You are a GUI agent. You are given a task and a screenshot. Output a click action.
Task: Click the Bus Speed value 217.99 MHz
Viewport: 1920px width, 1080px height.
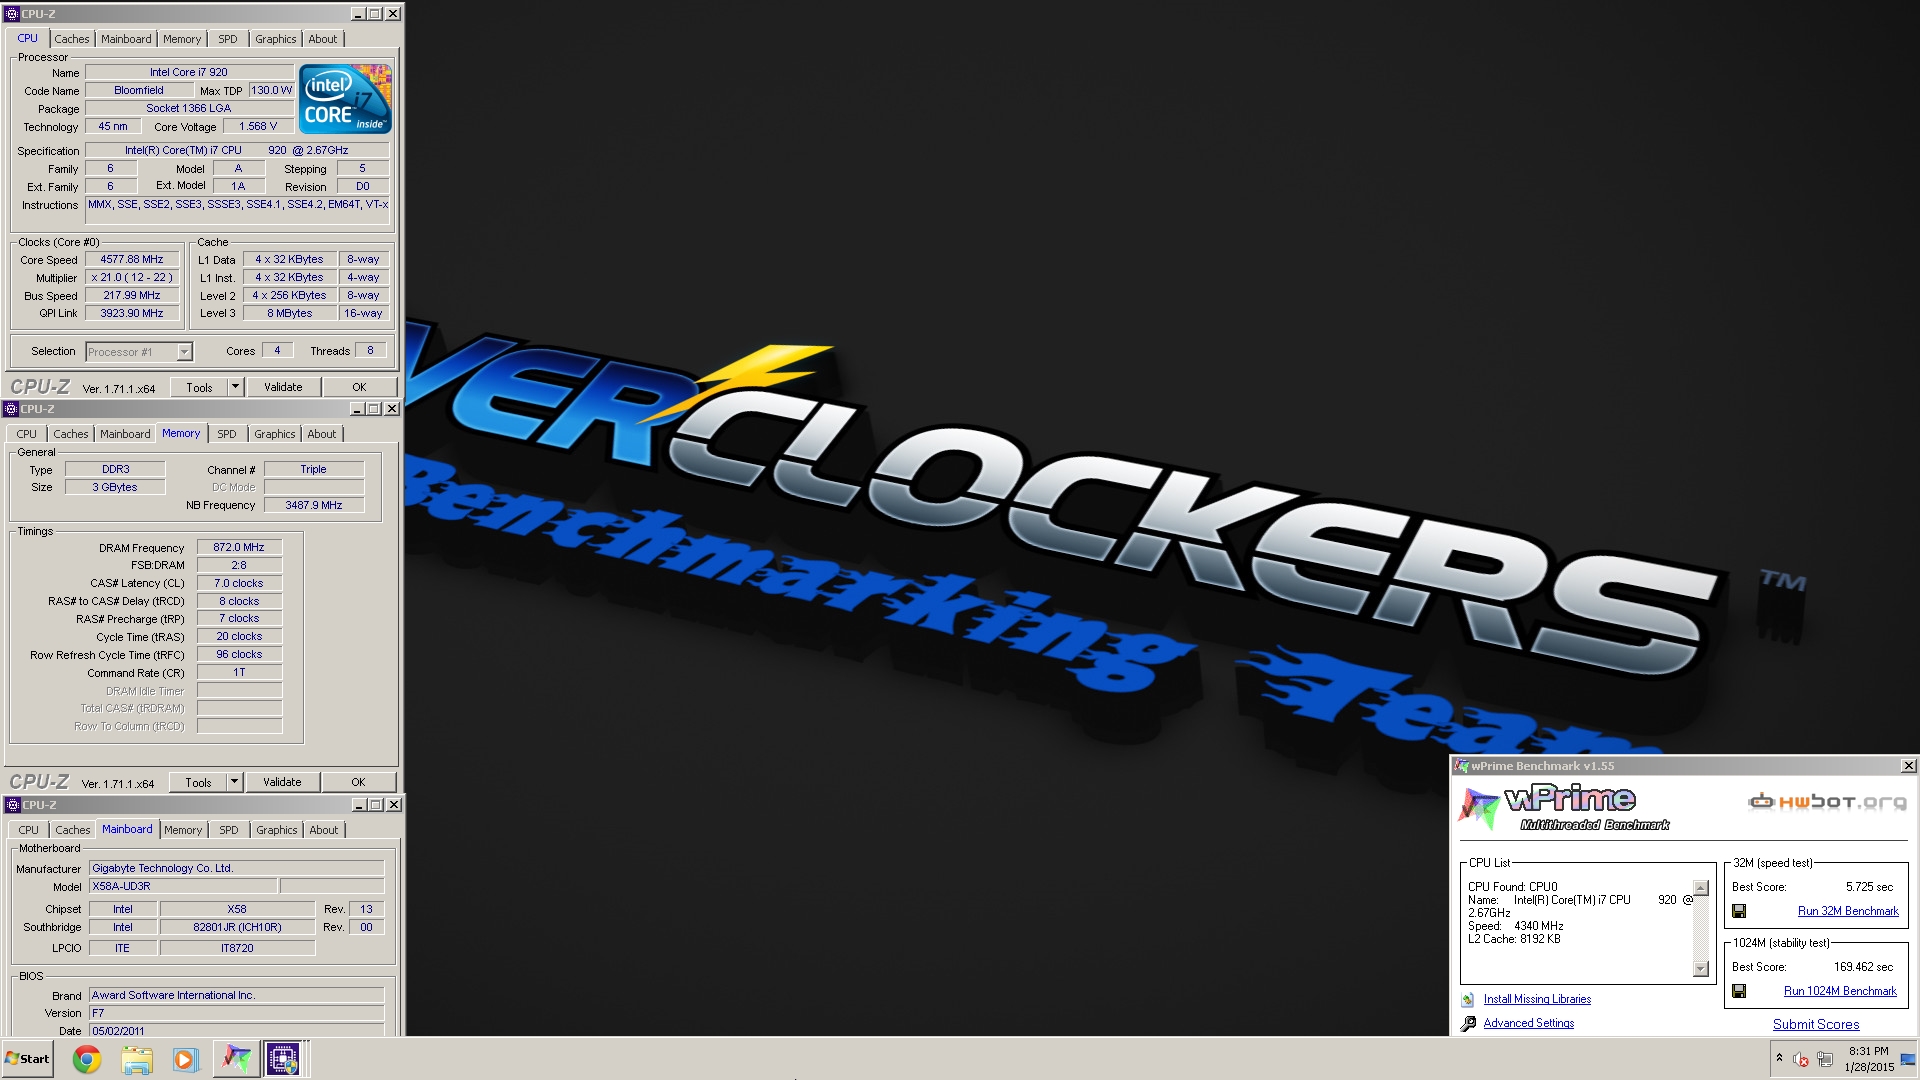coord(132,295)
